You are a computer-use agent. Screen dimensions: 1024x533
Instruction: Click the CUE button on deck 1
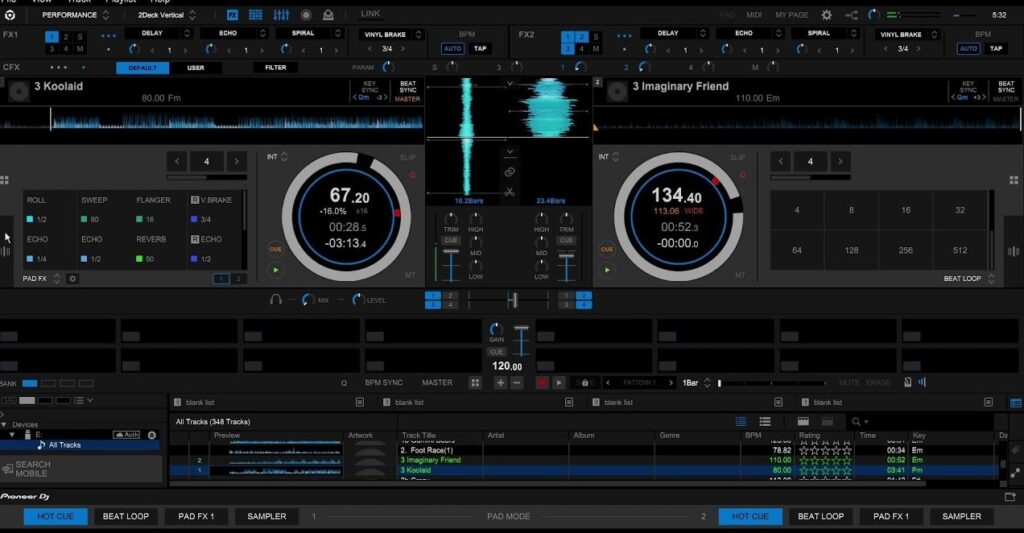(x=276, y=249)
